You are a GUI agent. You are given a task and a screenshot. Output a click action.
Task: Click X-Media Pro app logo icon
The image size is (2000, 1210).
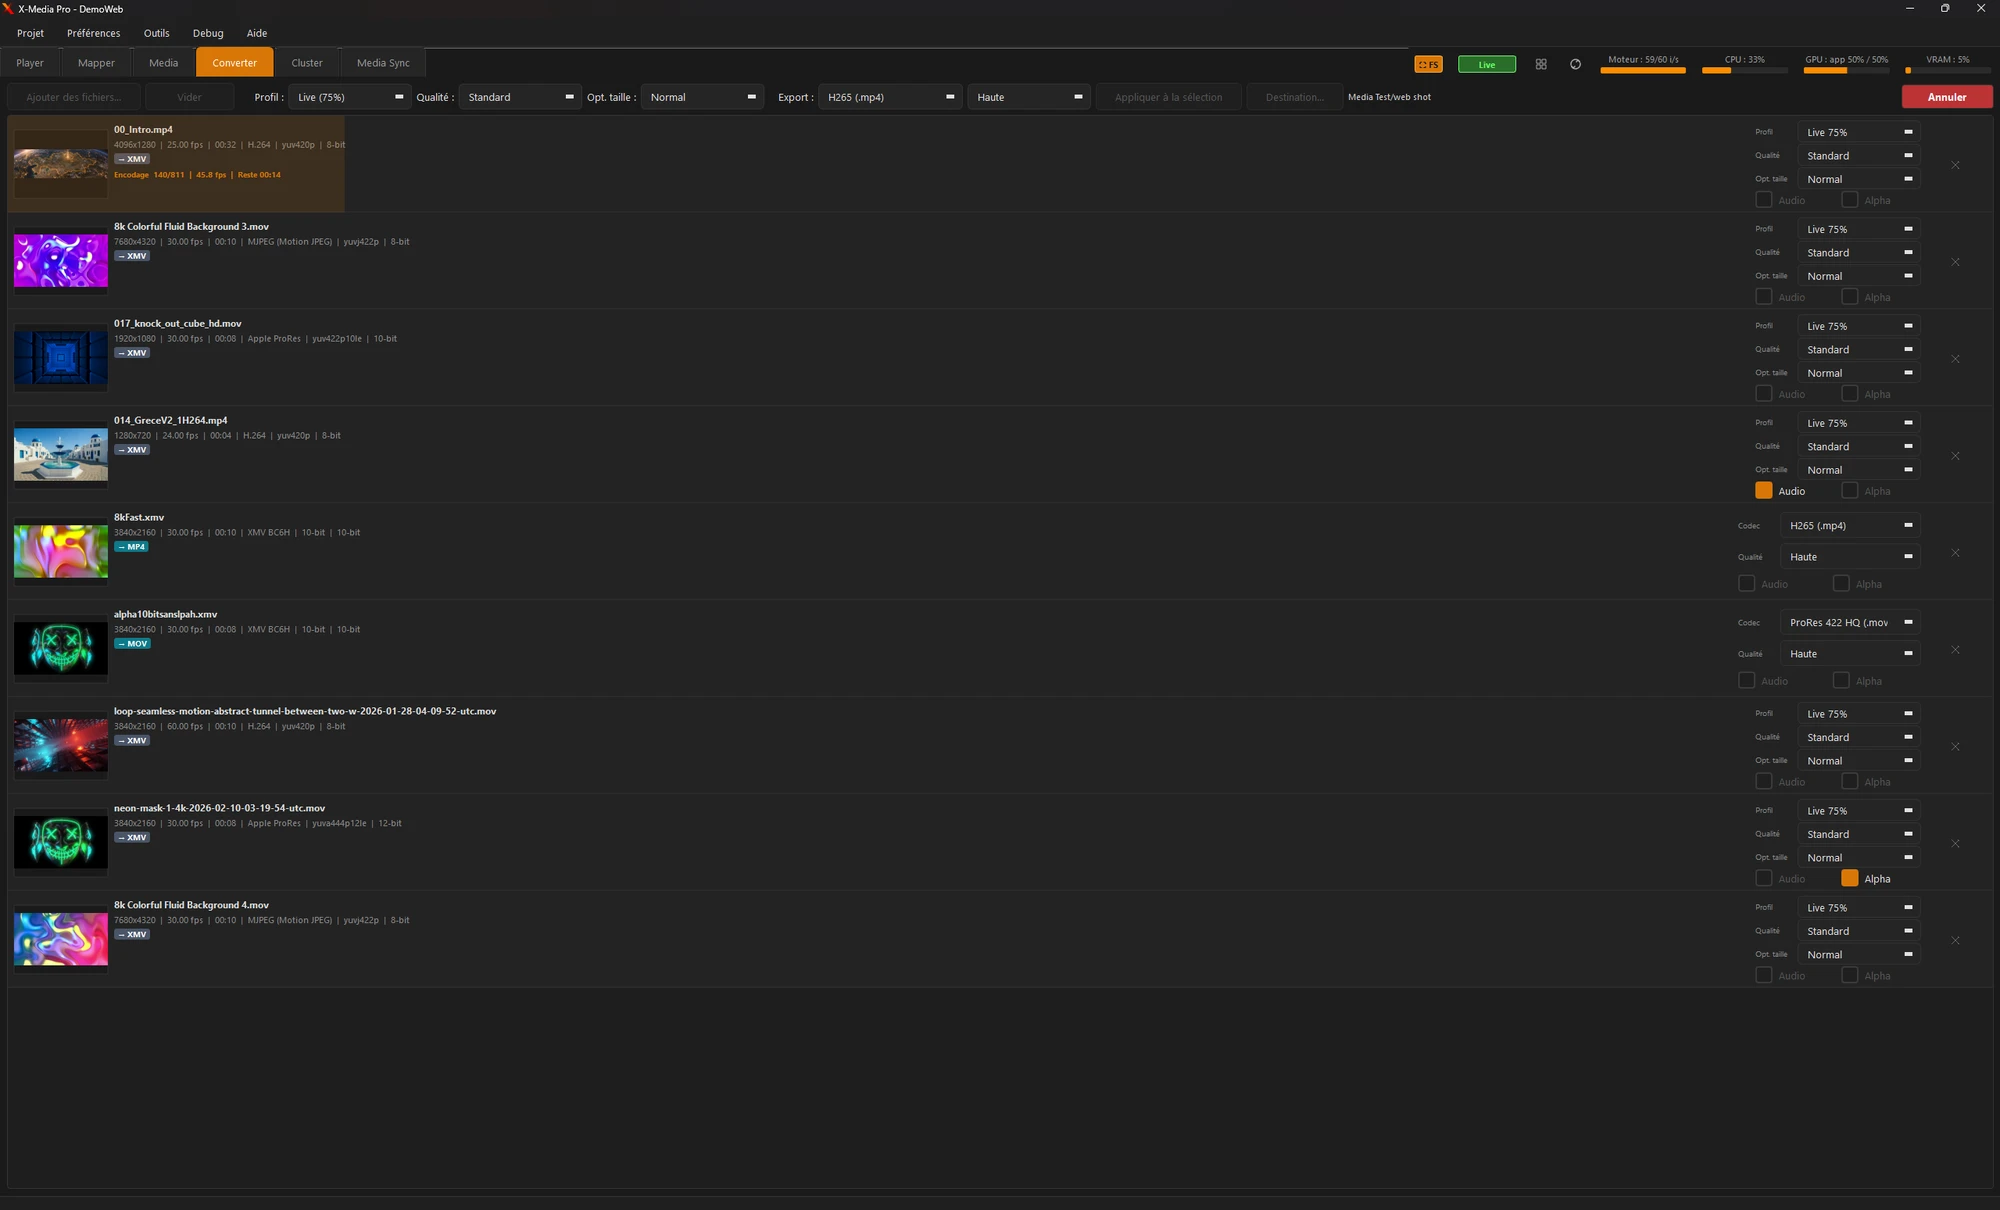8,9
